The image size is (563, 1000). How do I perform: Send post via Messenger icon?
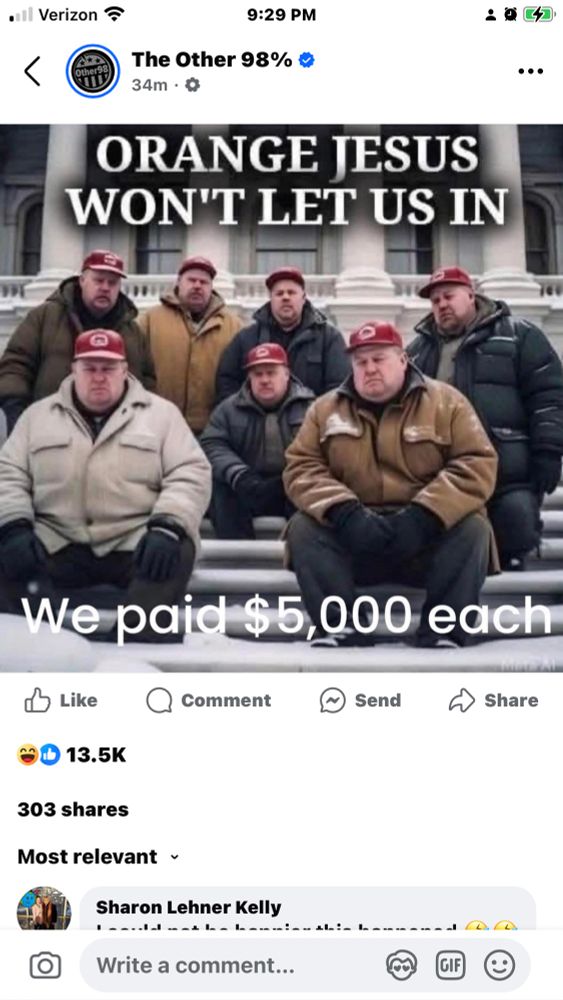pos(360,700)
